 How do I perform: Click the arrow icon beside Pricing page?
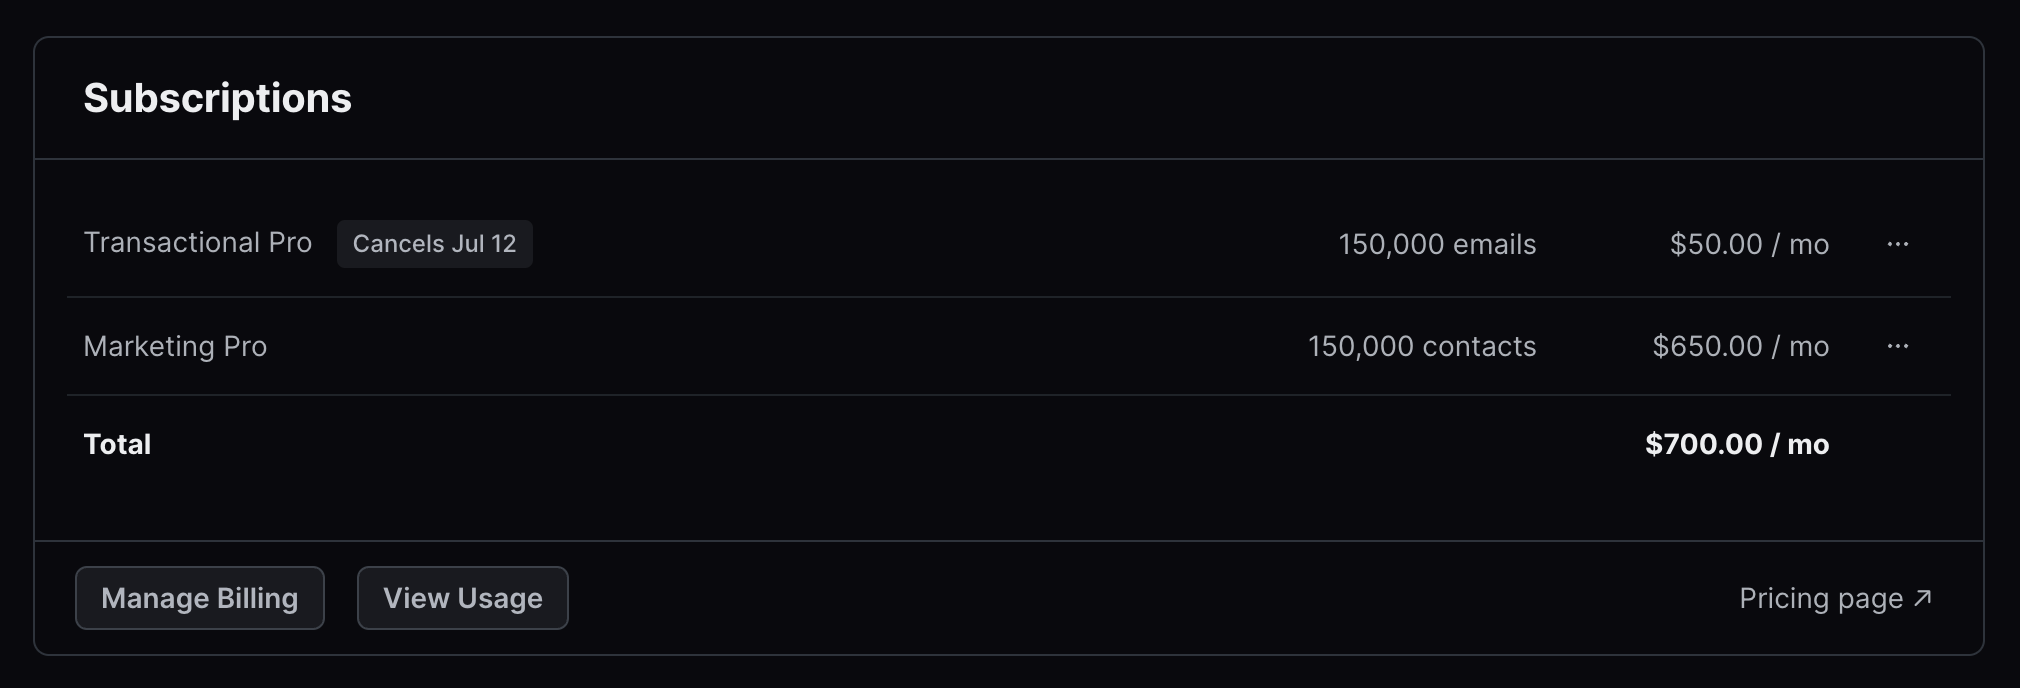(x=1922, y=598)
